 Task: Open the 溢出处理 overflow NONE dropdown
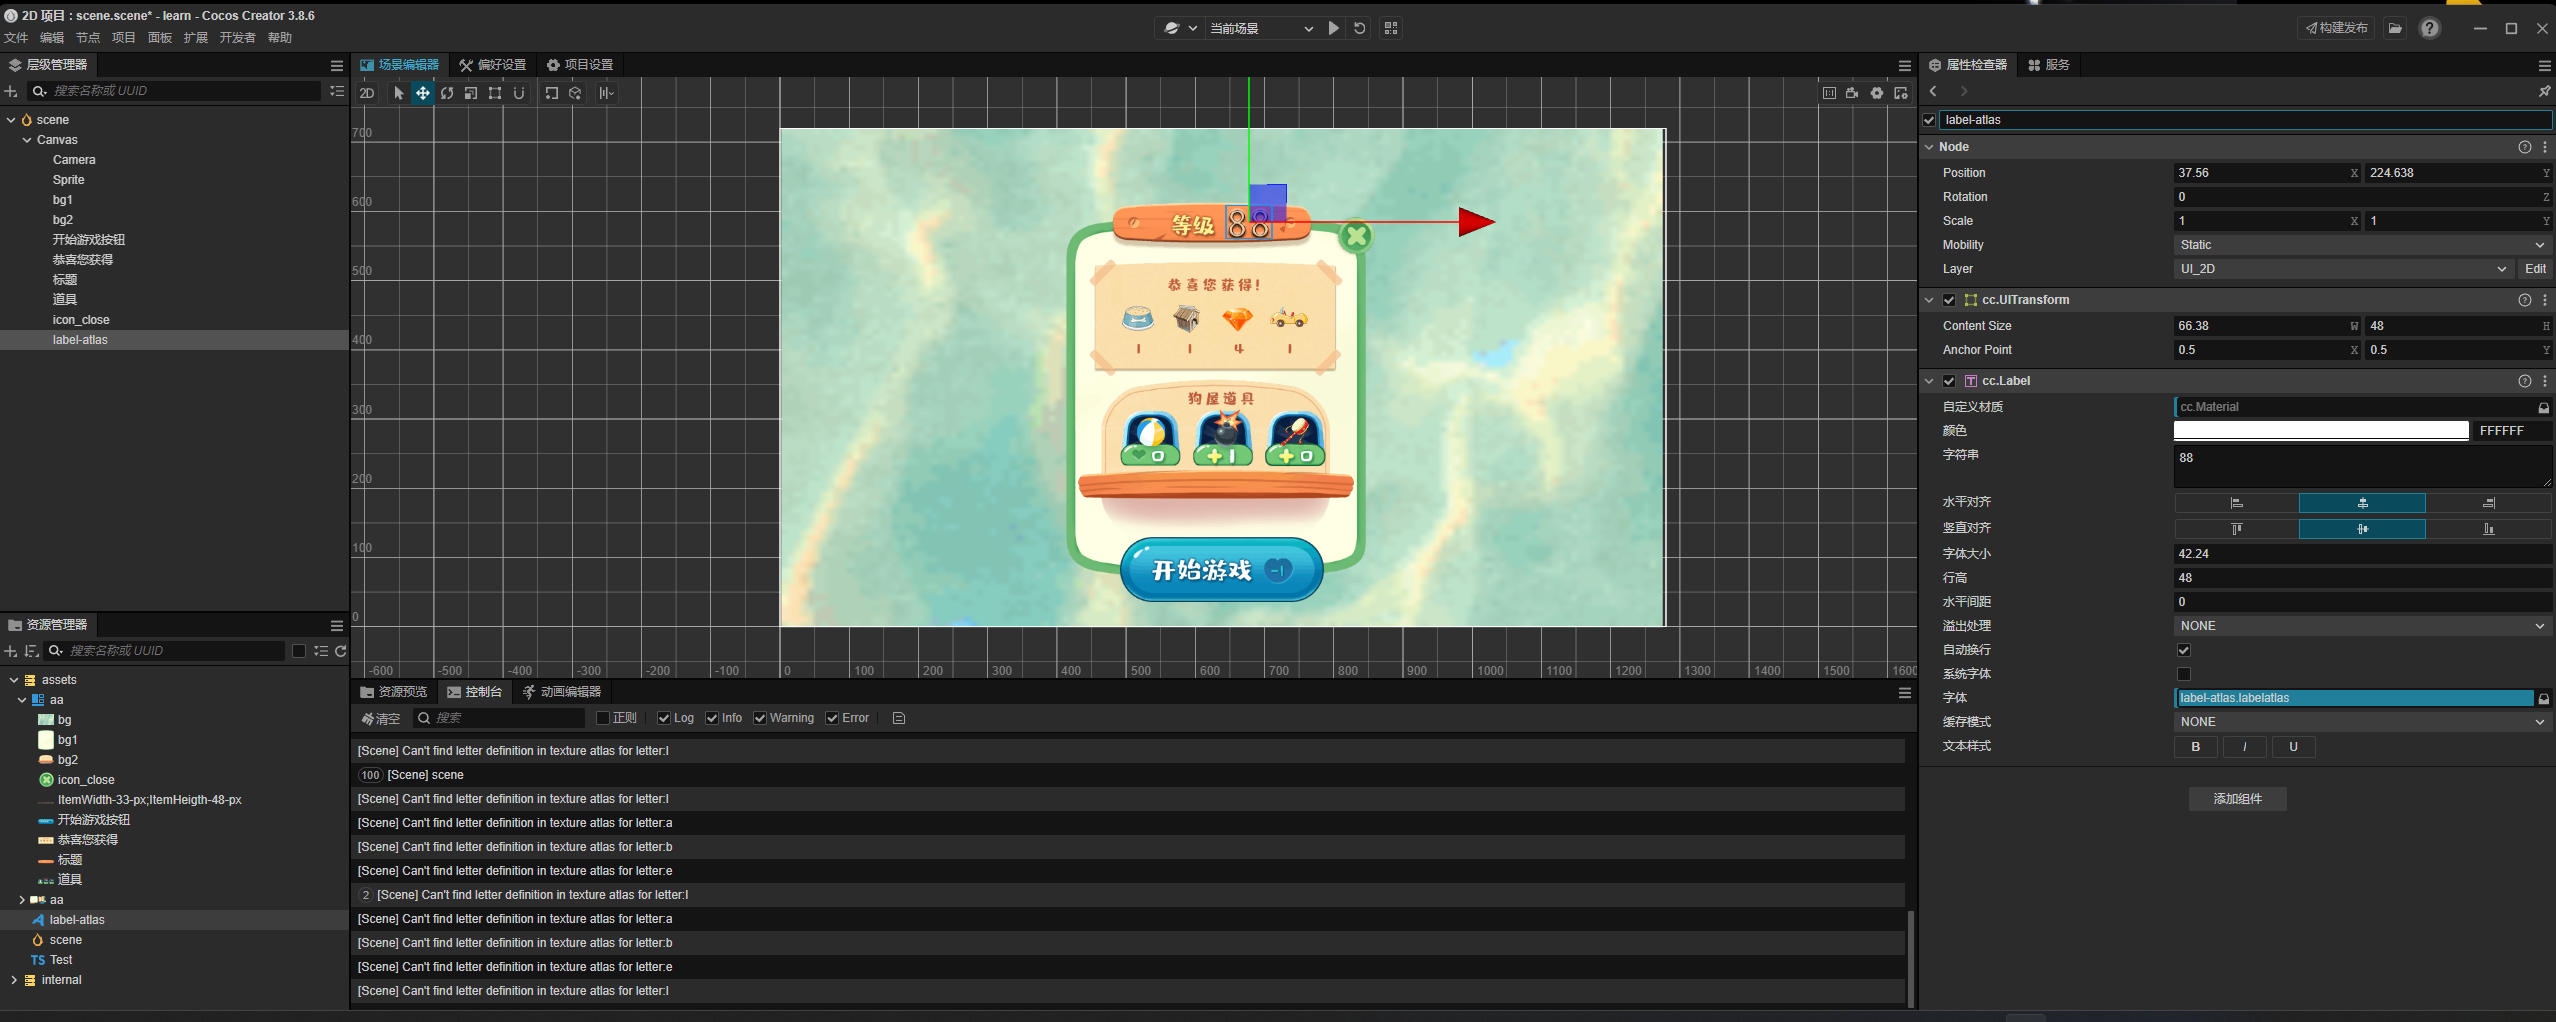(2362, 626)
